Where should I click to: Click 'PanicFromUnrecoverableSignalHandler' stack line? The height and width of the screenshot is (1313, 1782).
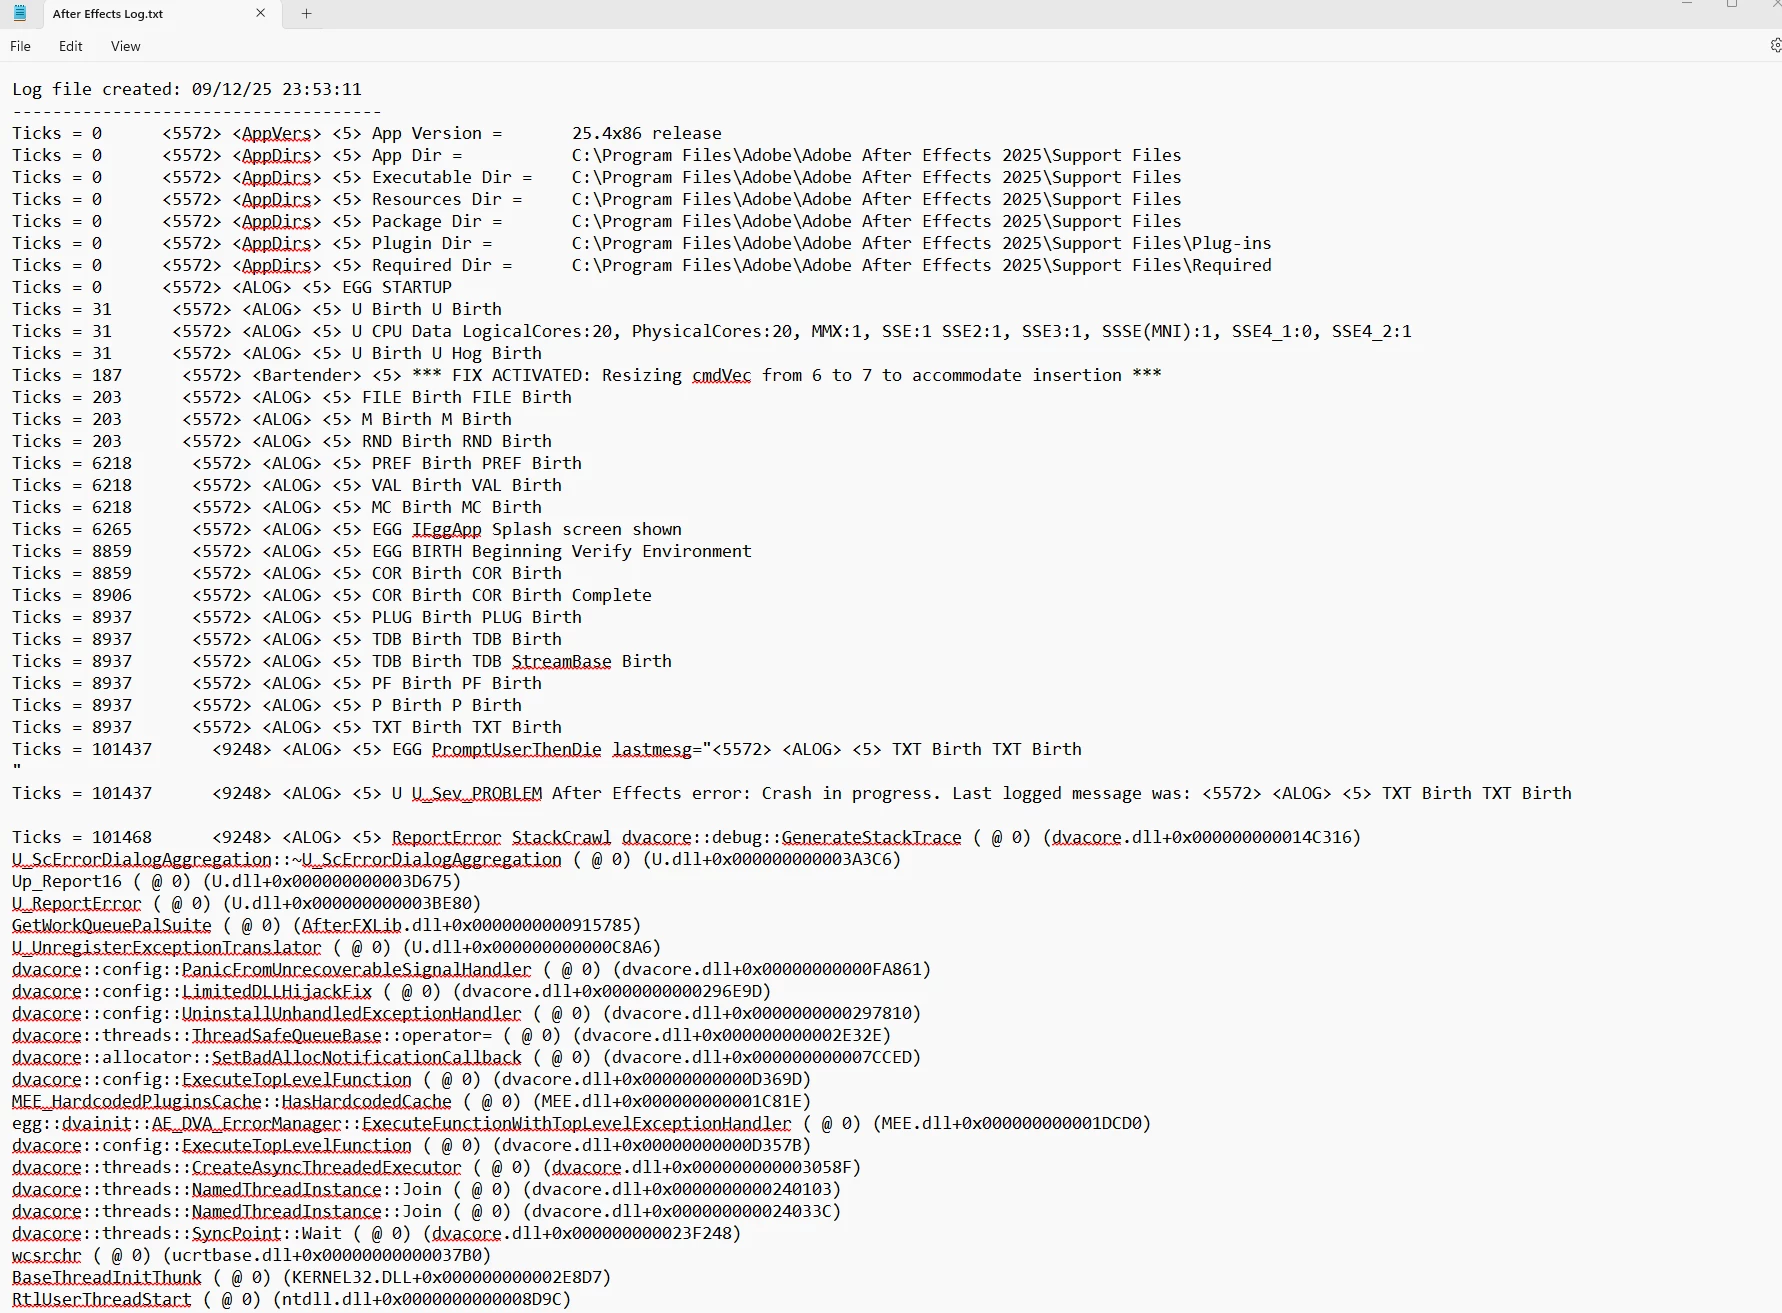tap(471, 969)
